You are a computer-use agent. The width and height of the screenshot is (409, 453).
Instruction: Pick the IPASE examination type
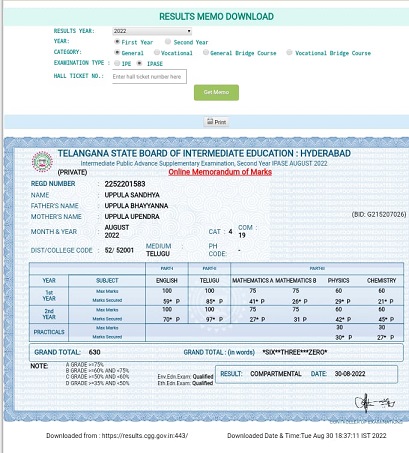click(x=140, y=63)
